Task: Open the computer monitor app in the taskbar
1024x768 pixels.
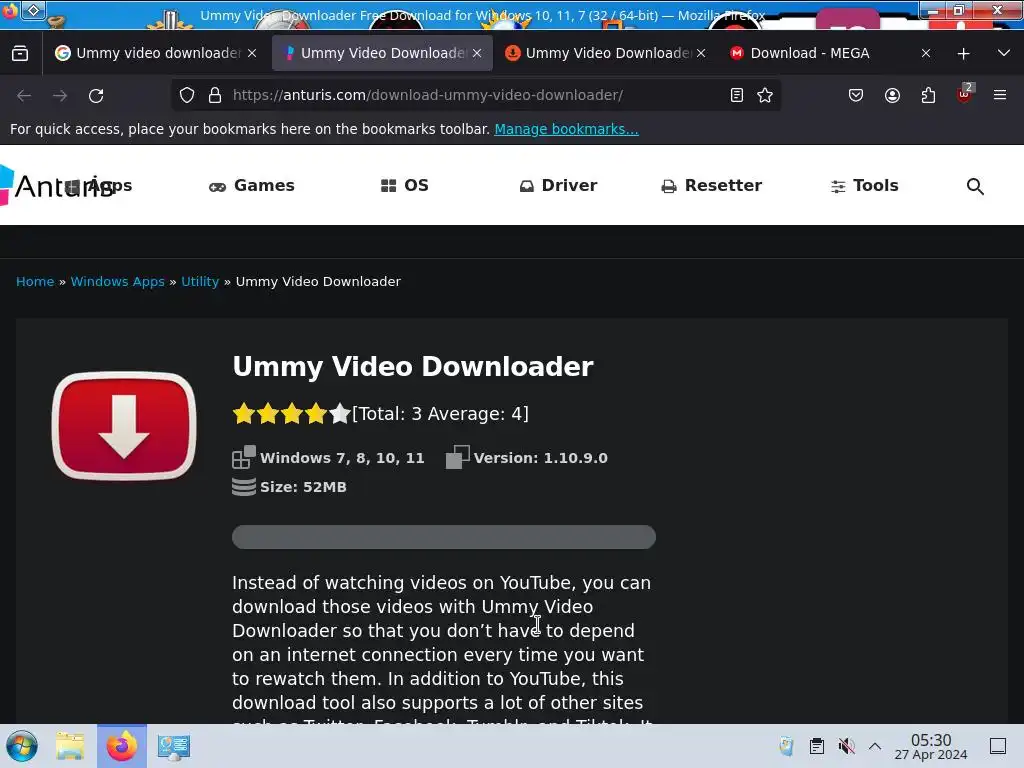Action: tap(174, 746)
